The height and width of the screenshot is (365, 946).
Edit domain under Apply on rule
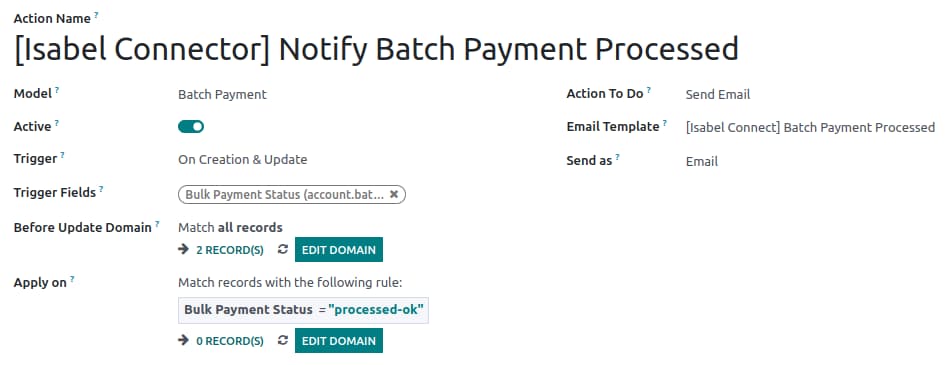point(338,341)
